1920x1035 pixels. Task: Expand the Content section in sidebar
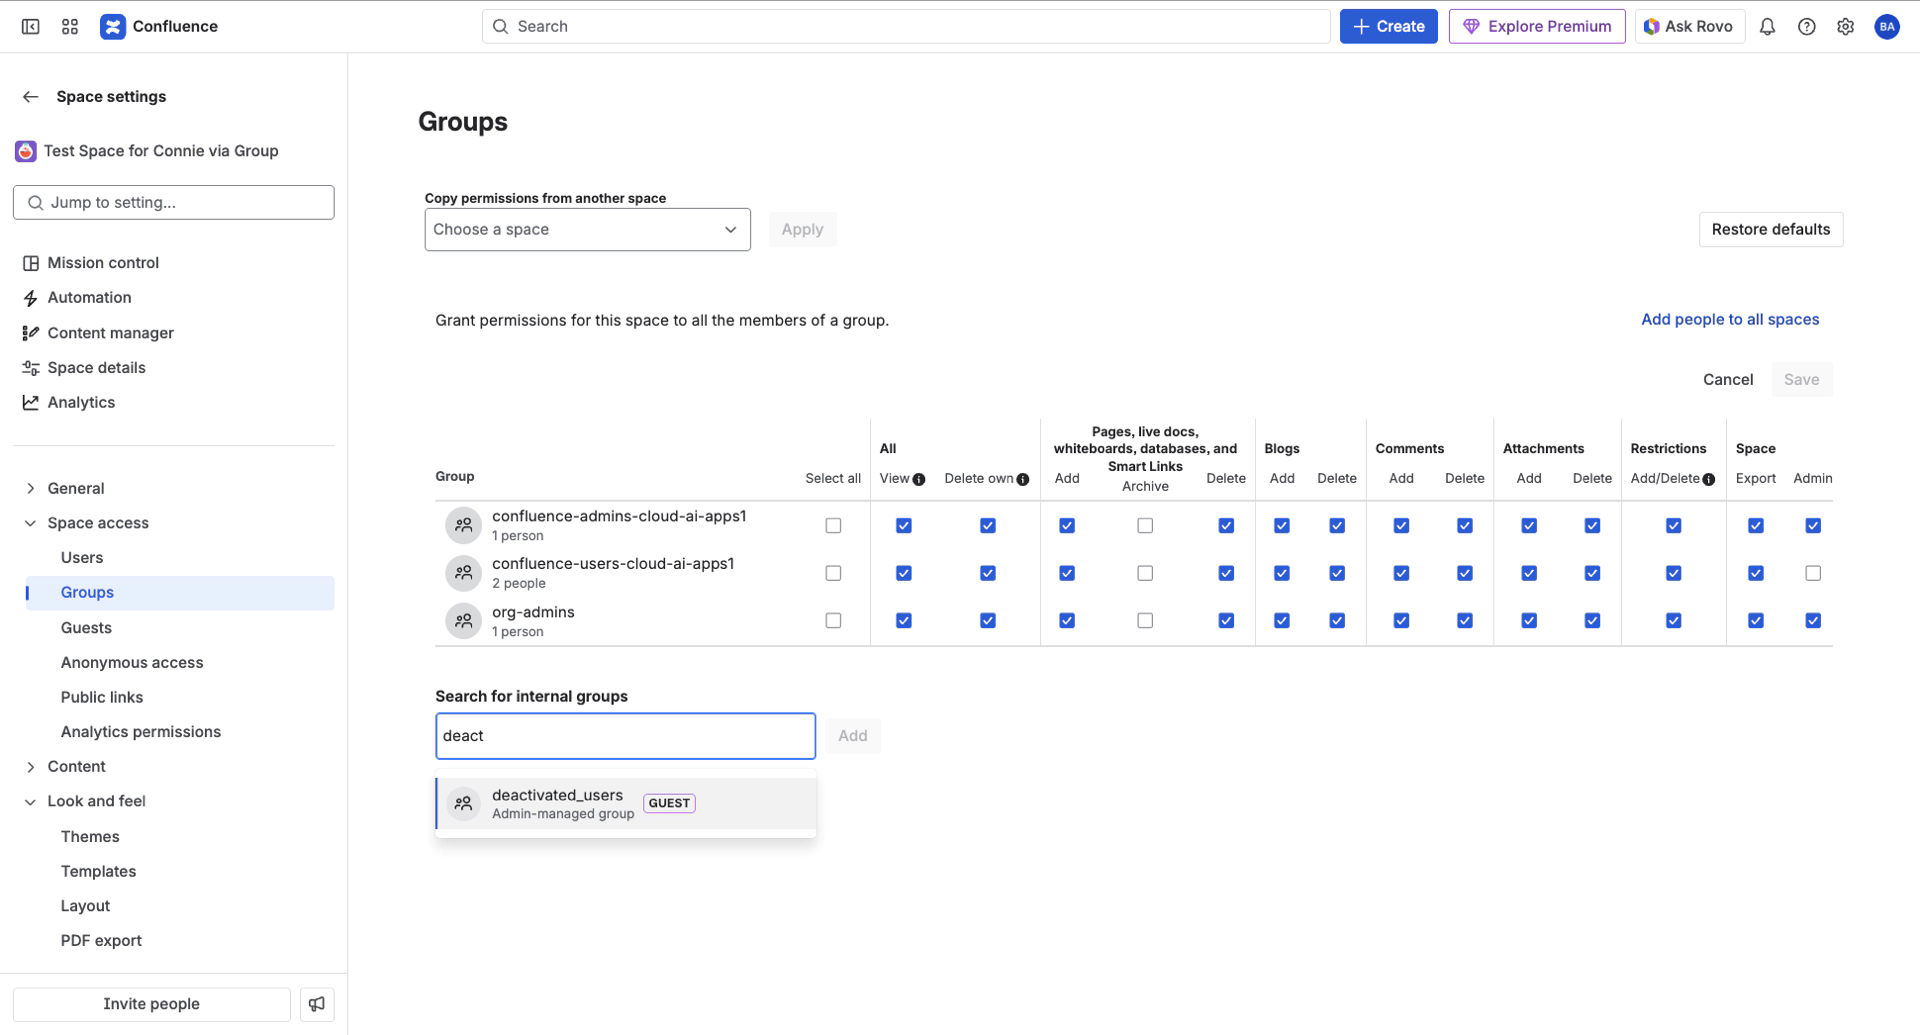coord(31,766)
